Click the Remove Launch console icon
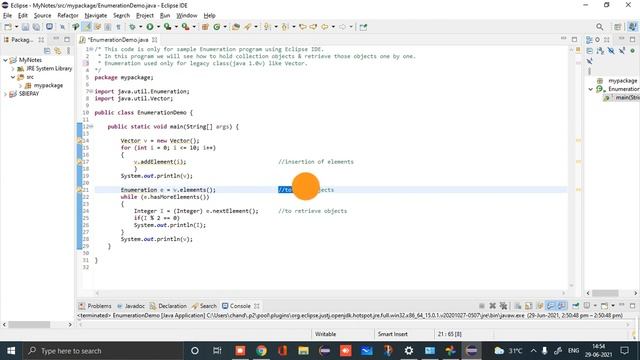640x360 pixels. tap(493, 306)
